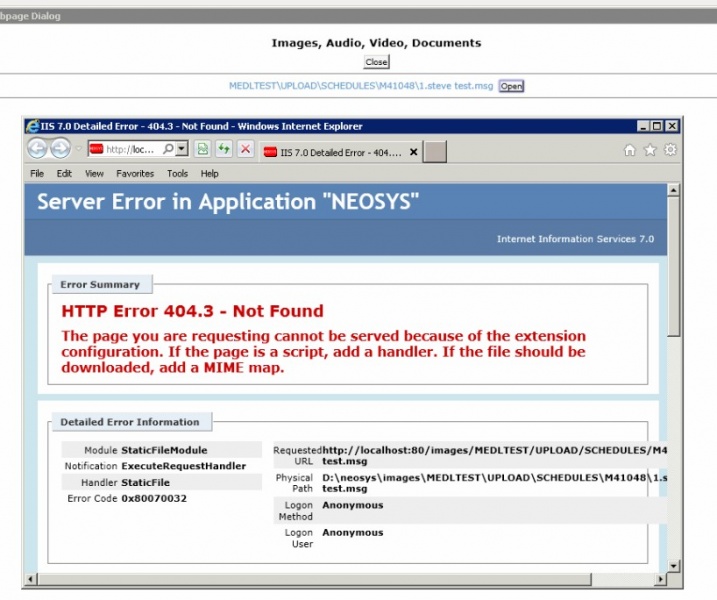Open a new blank tab

(x=434, y=152)
